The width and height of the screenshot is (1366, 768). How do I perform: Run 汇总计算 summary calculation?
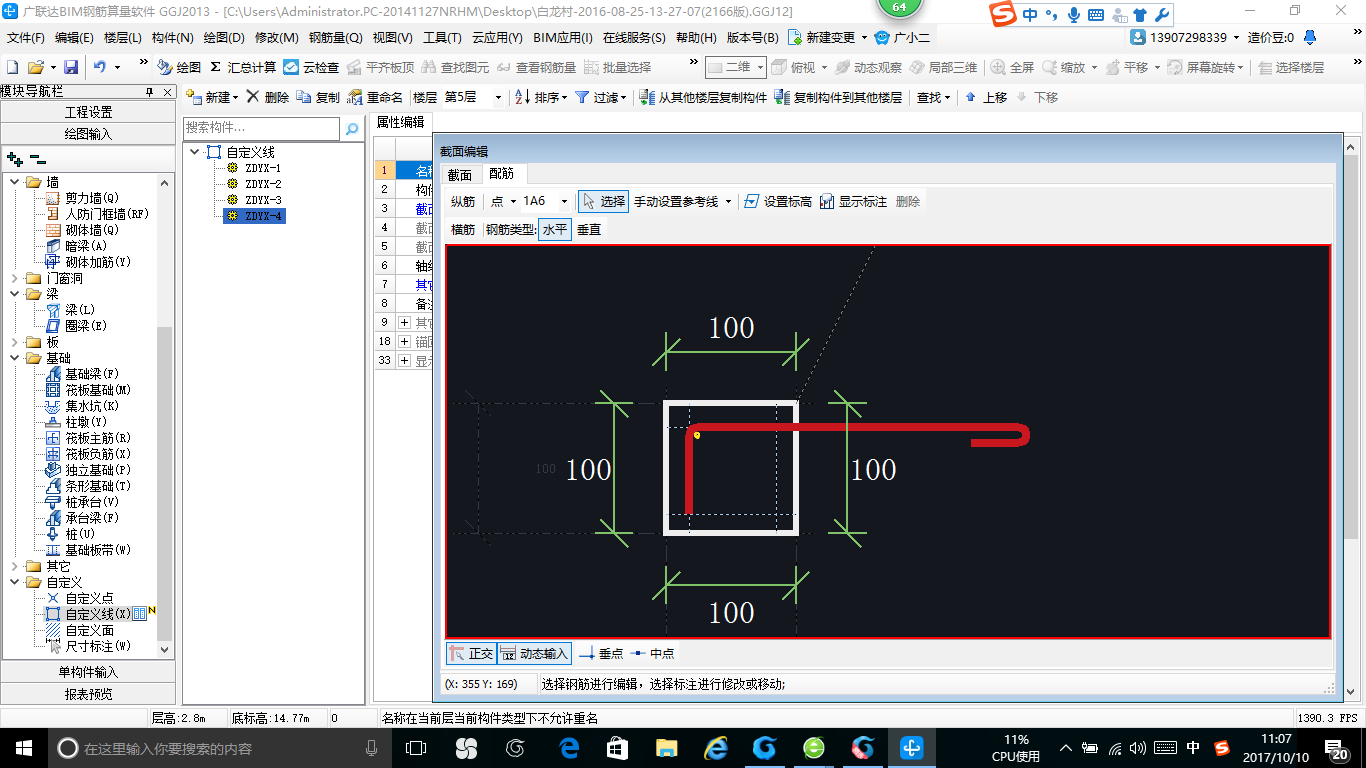pyautogui.click(x=243, y=67)
